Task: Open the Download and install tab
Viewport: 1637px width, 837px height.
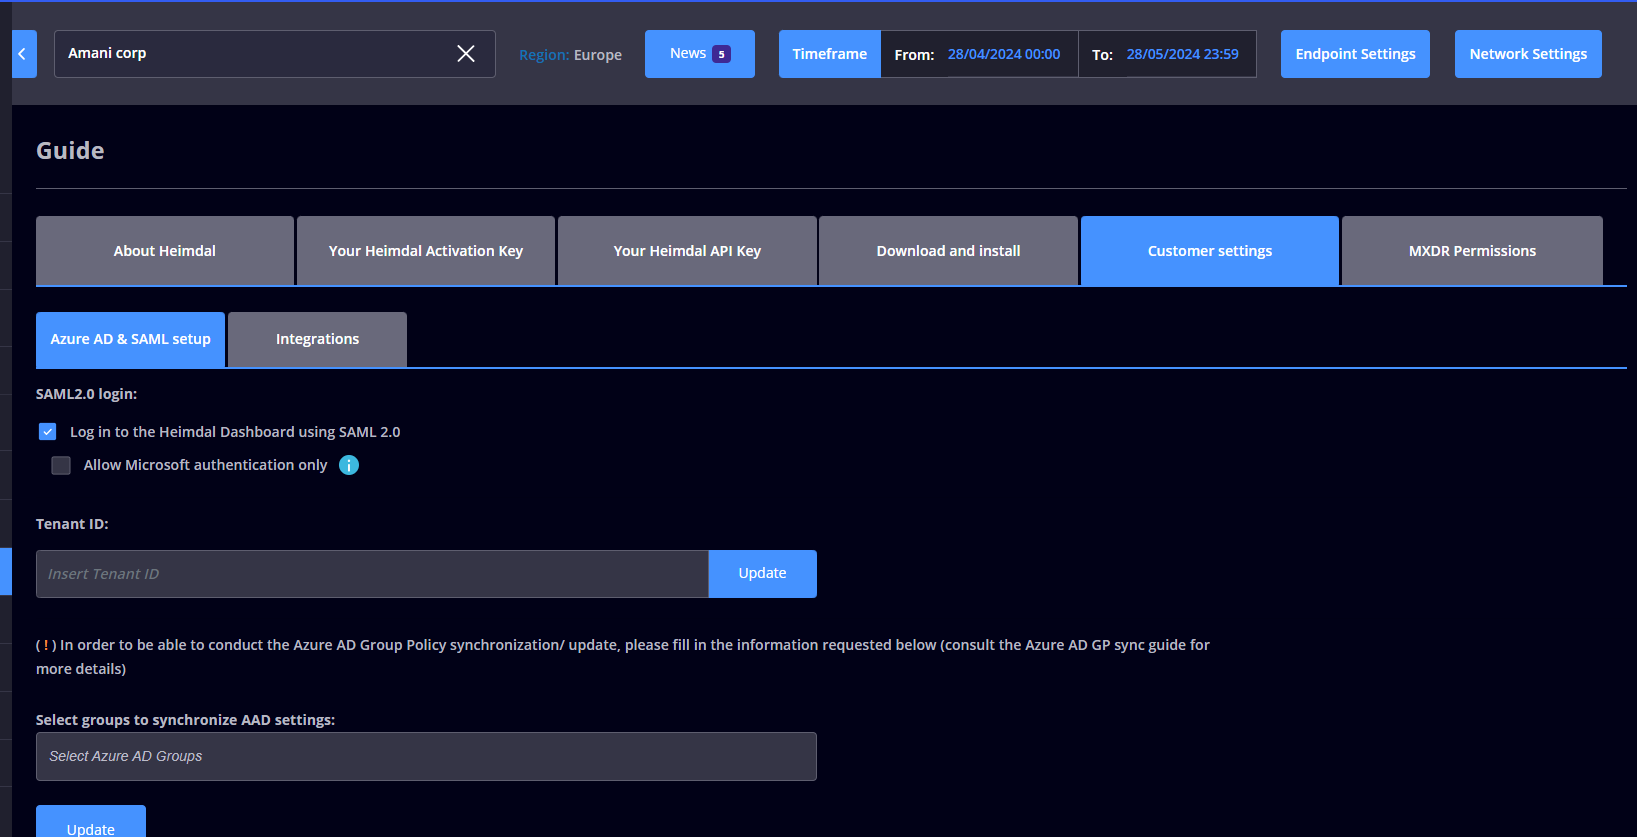Action: click(948, 251)
